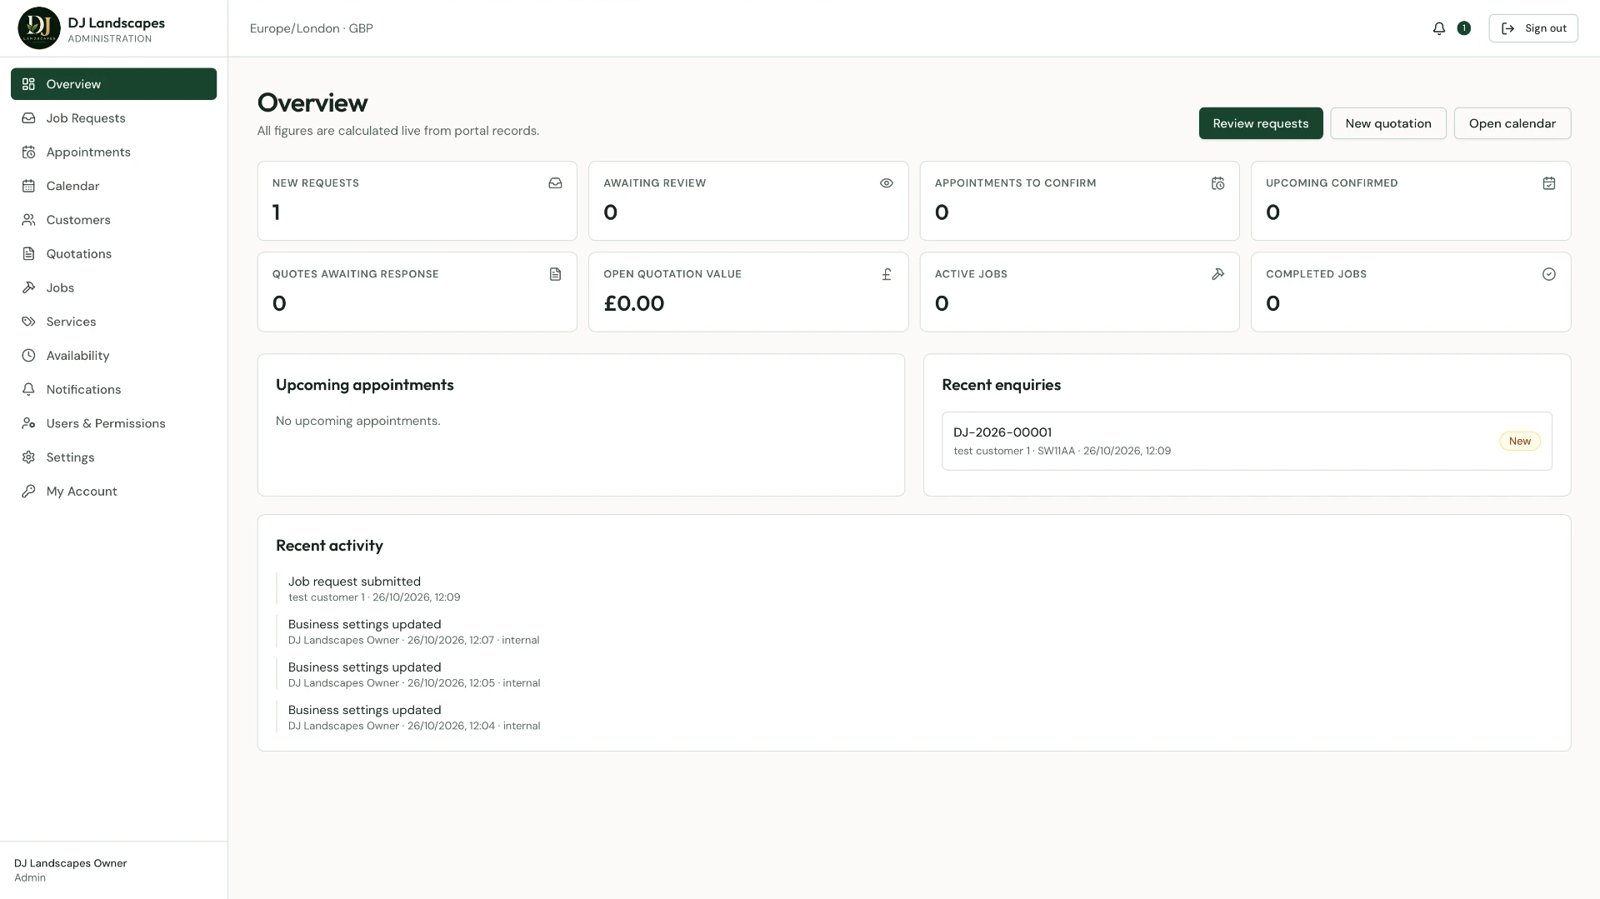
Task: Go to Jobs in the sidebar
Action: point(113,288)
